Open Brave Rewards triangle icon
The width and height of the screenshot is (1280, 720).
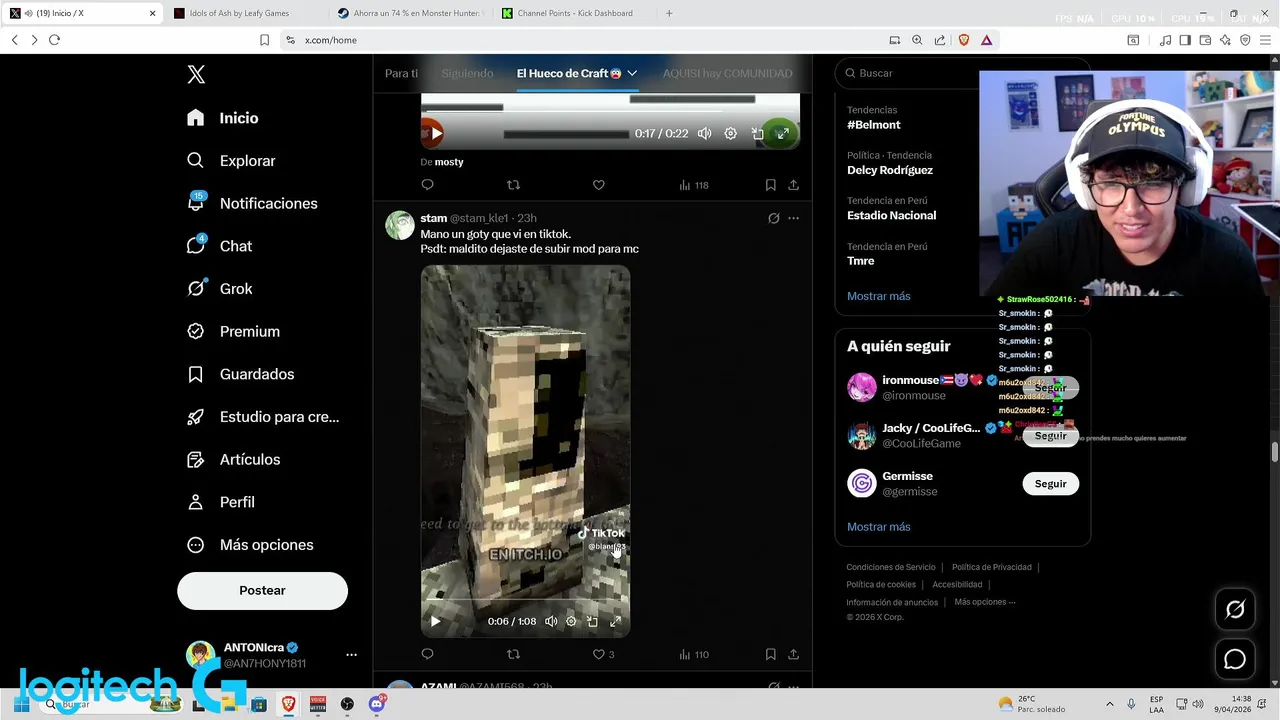point(986,40)
